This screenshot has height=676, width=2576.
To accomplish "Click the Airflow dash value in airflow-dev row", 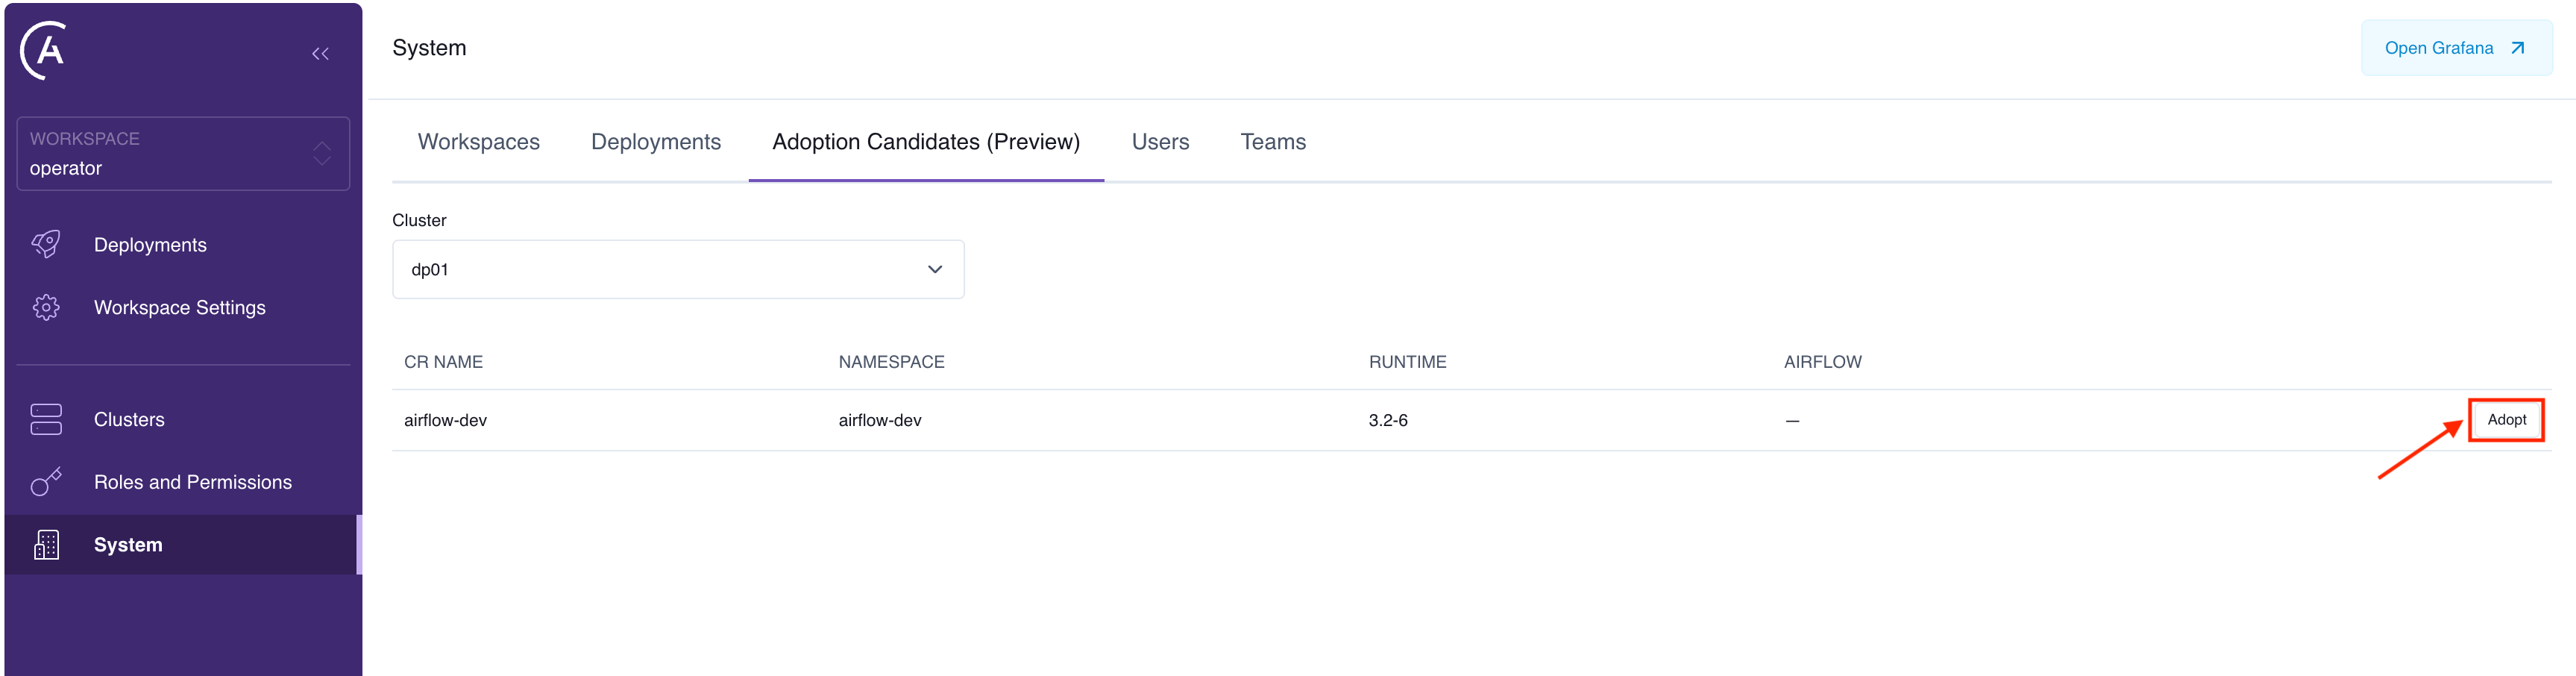I will coord(1792,421).
